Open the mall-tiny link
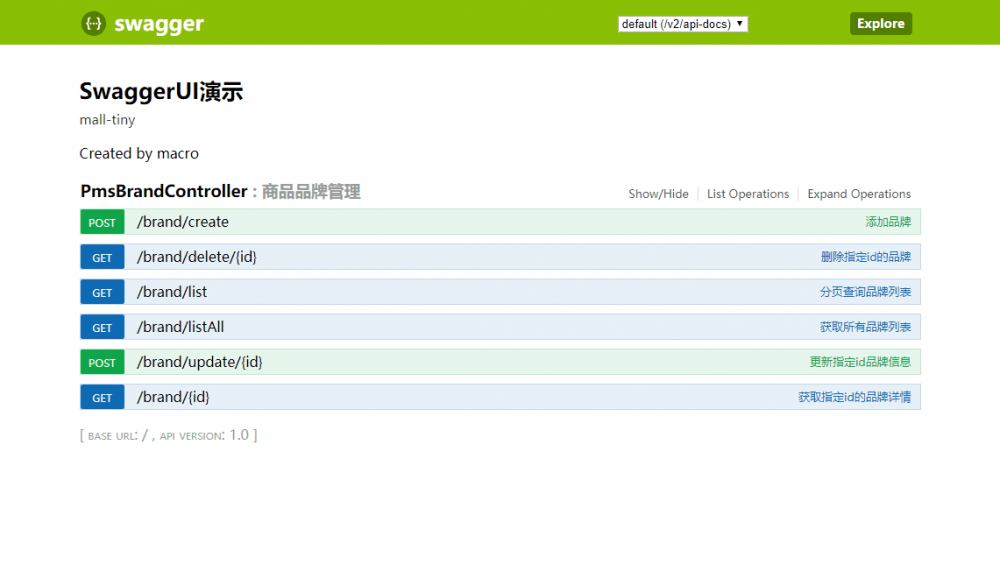The width and height of the screenshot is (1000, 579). (x=107, y=120)
